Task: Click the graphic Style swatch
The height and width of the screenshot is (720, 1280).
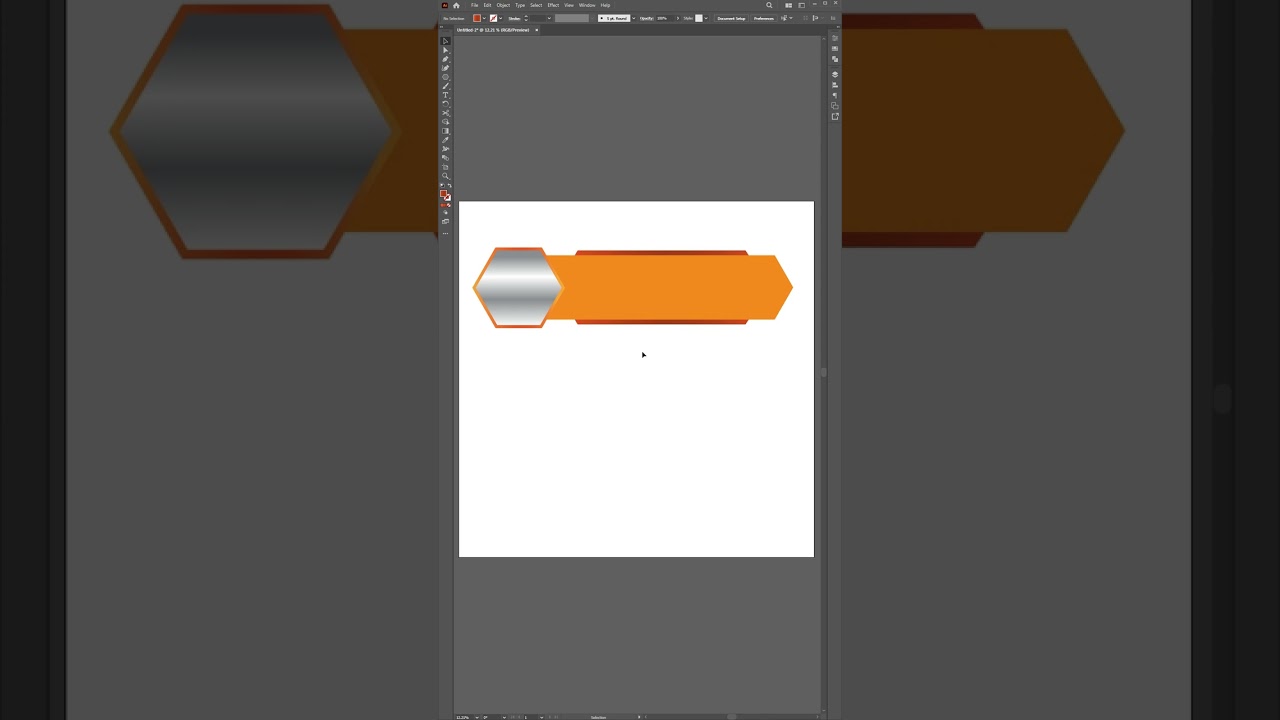Action: click(699, 18)
